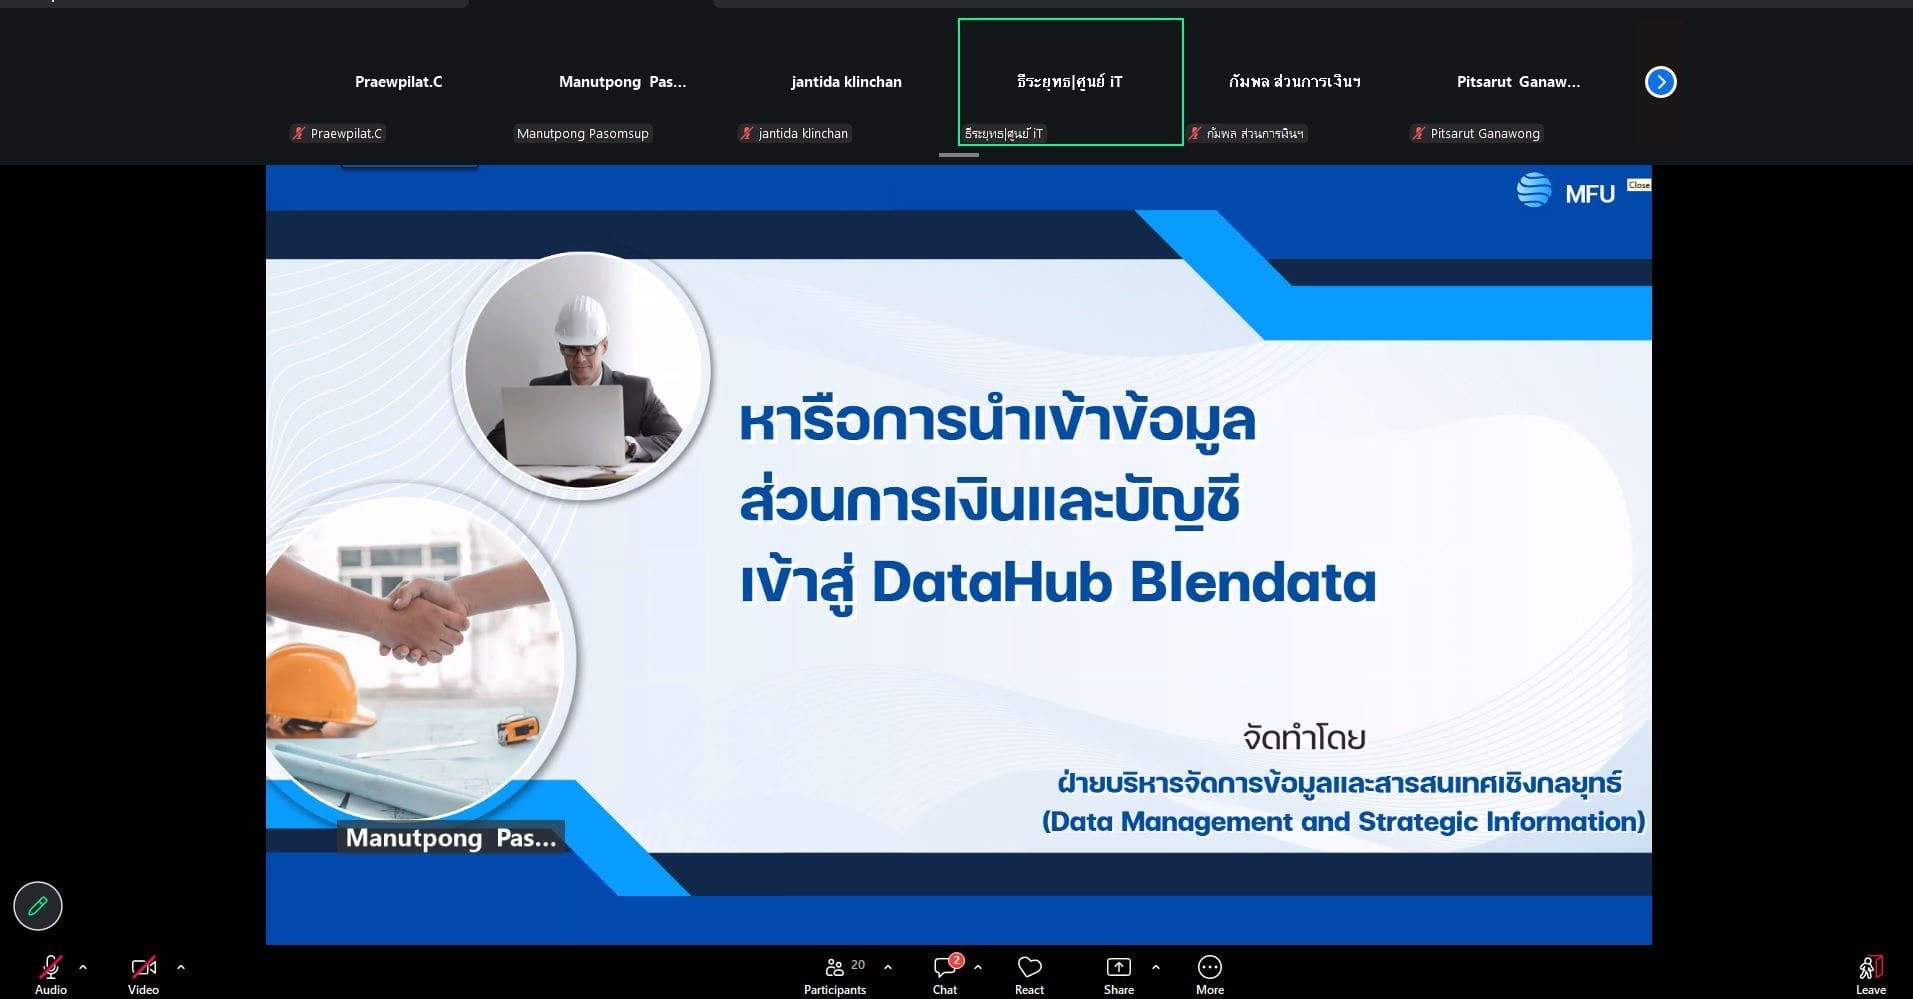The height and width of the screenshot is (999, 1913).
Task: Click the Manutpong Pasomsup name label
Action: [x=582, y=133]
